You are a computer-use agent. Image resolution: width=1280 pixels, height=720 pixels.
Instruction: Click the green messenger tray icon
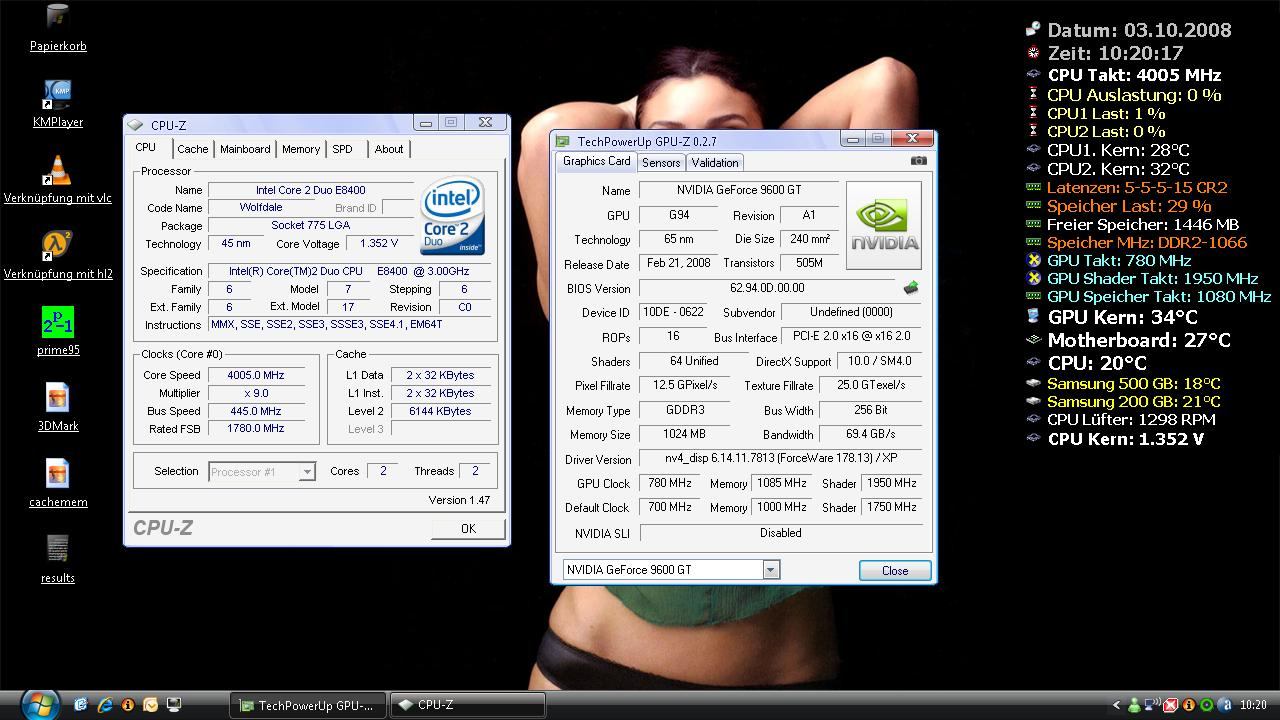click(x=1134, y=705)
